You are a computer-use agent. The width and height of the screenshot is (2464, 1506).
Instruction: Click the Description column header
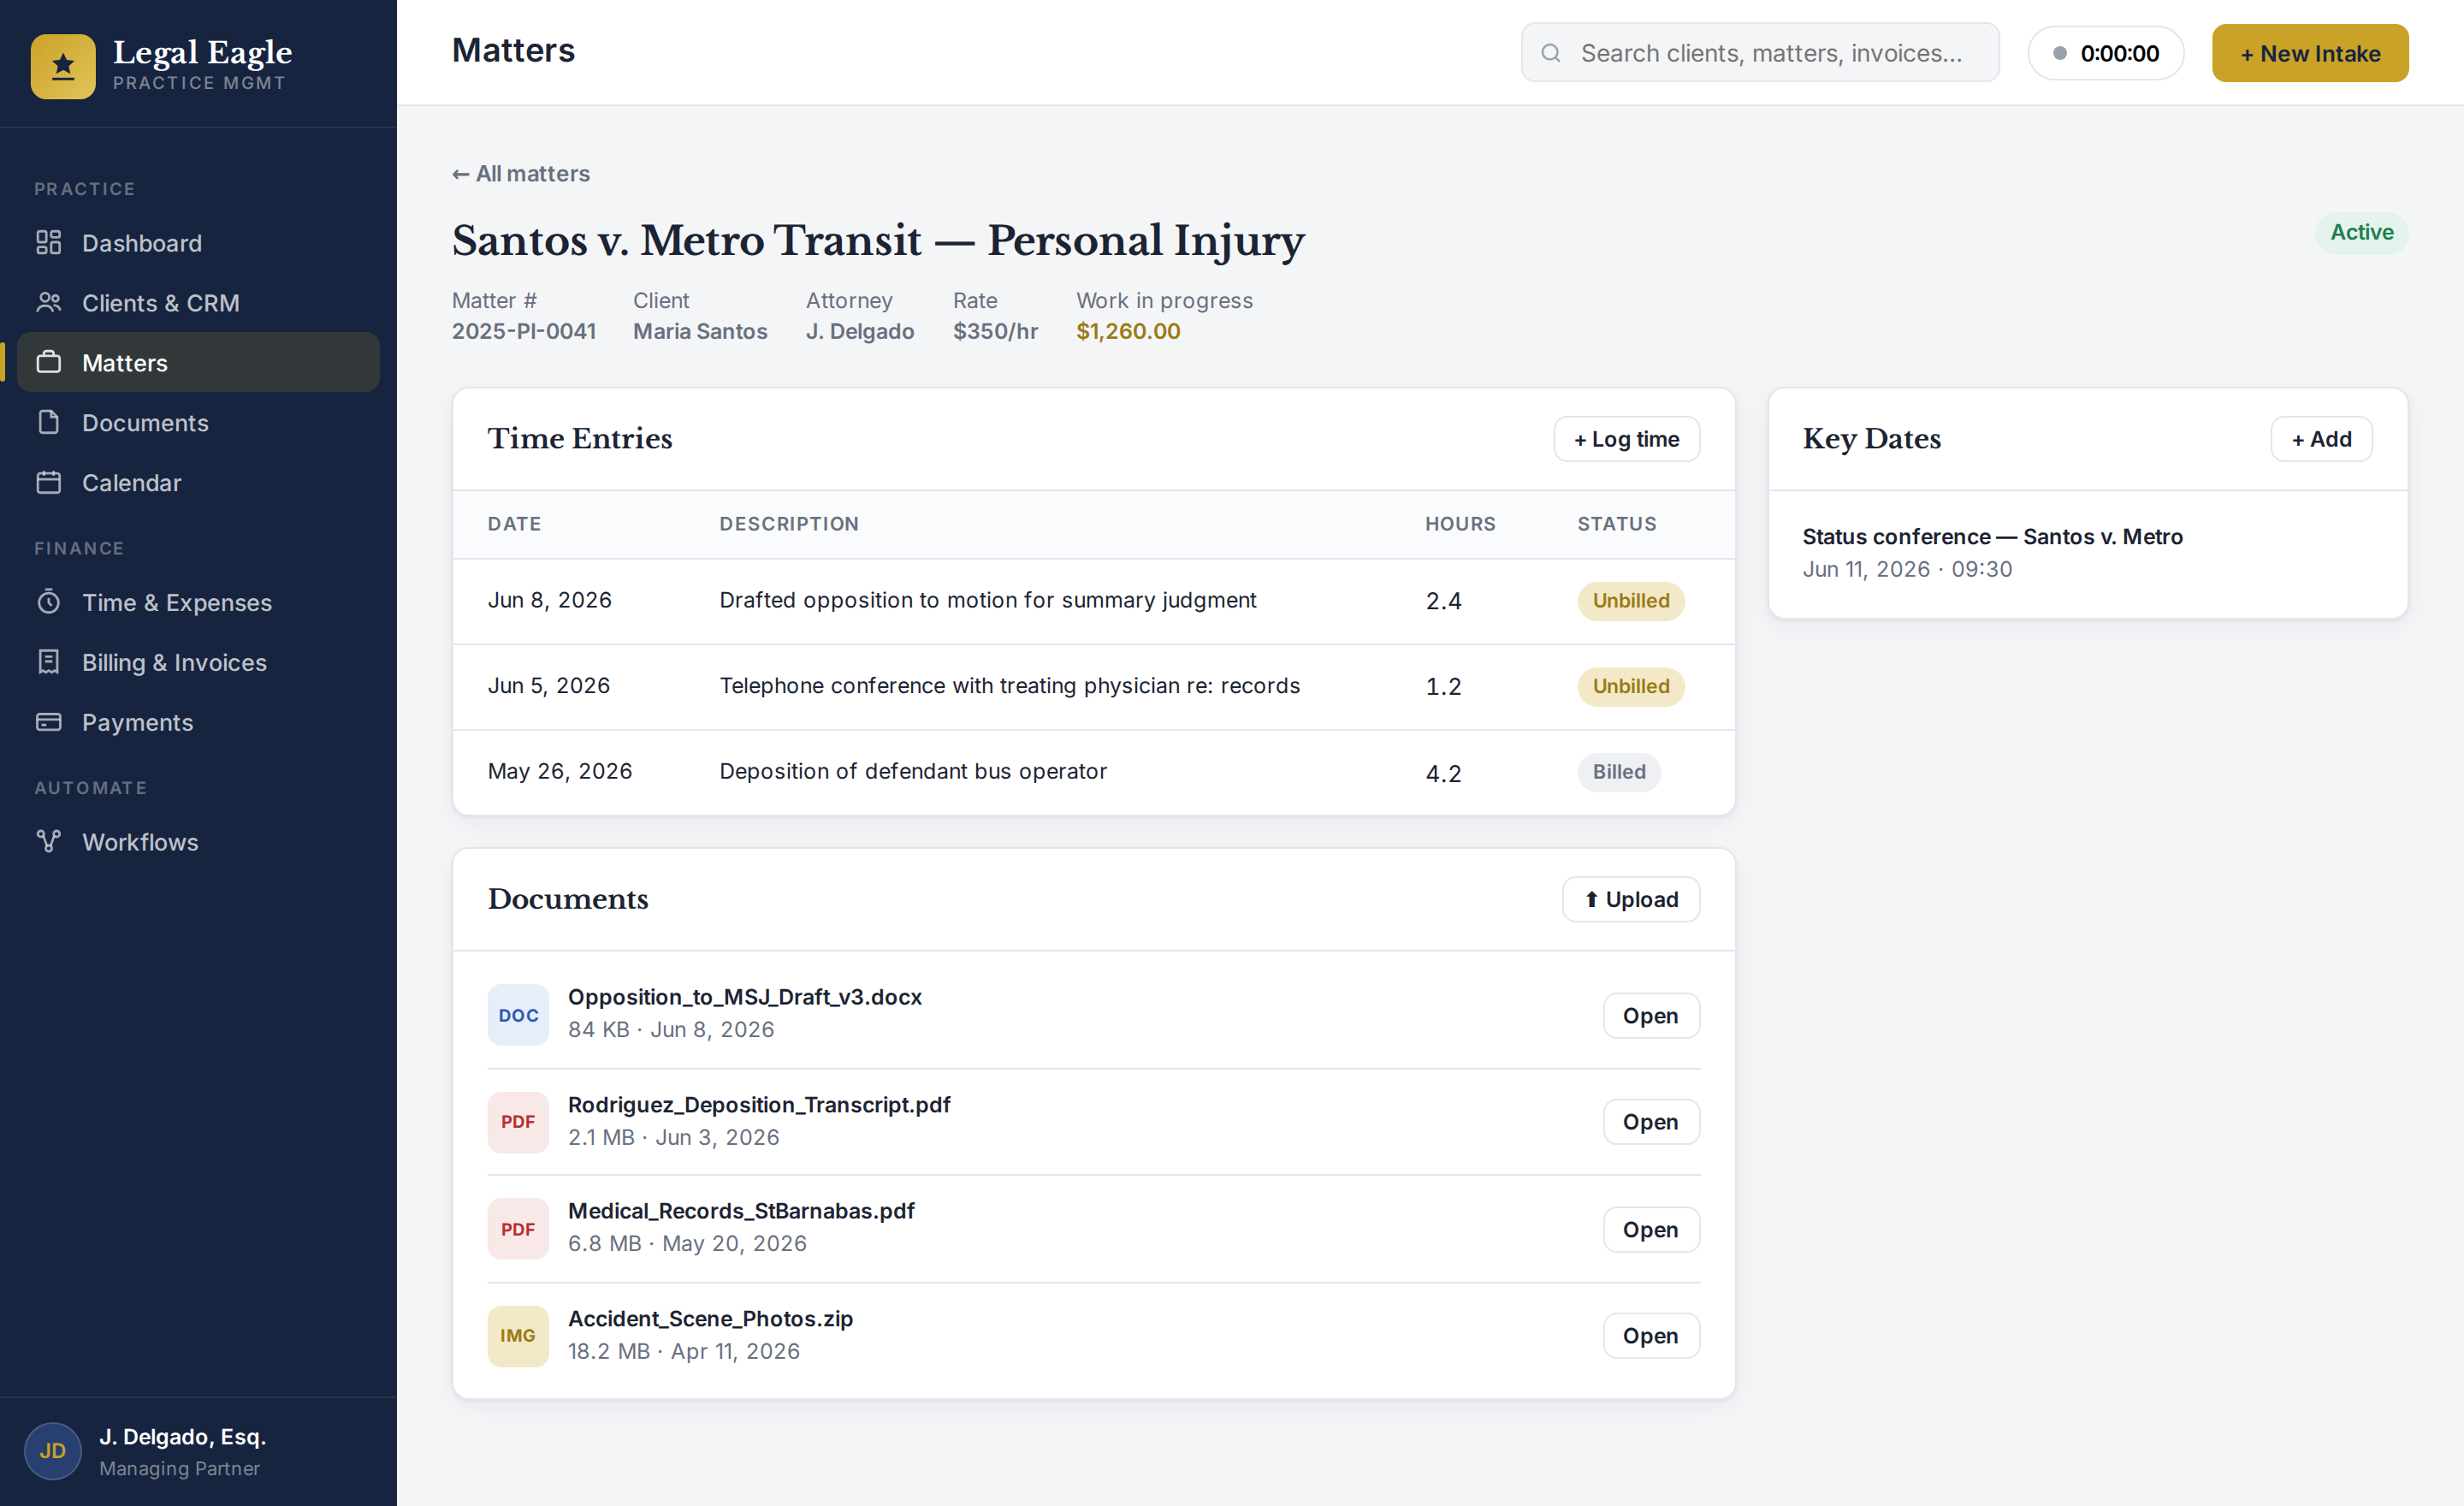click(x=789, y=524)
